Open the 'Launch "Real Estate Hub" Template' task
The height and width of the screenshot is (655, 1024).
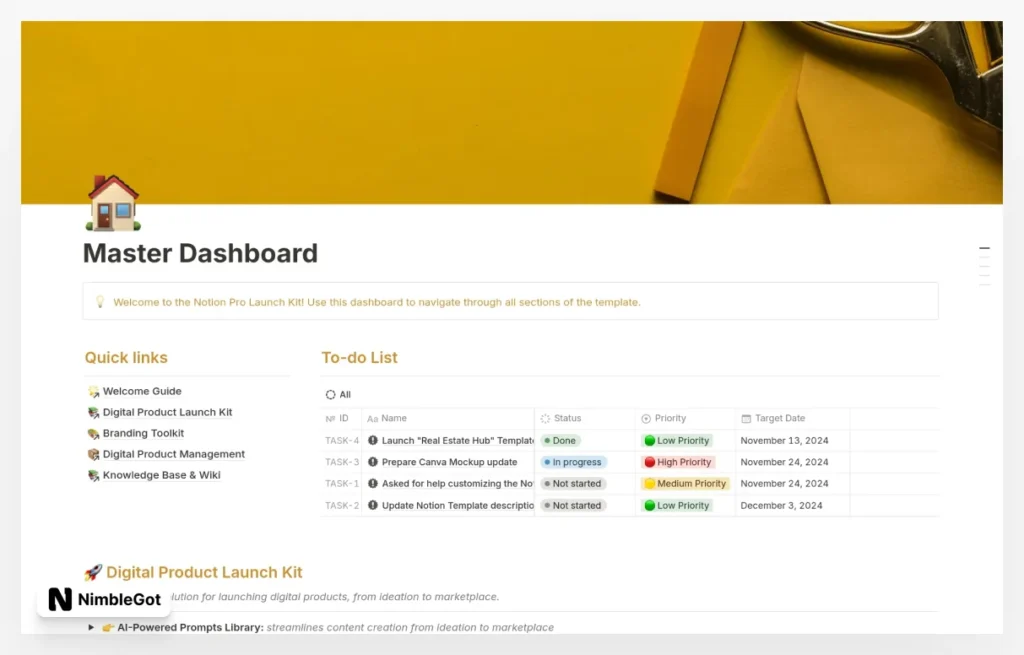point(457,440)
